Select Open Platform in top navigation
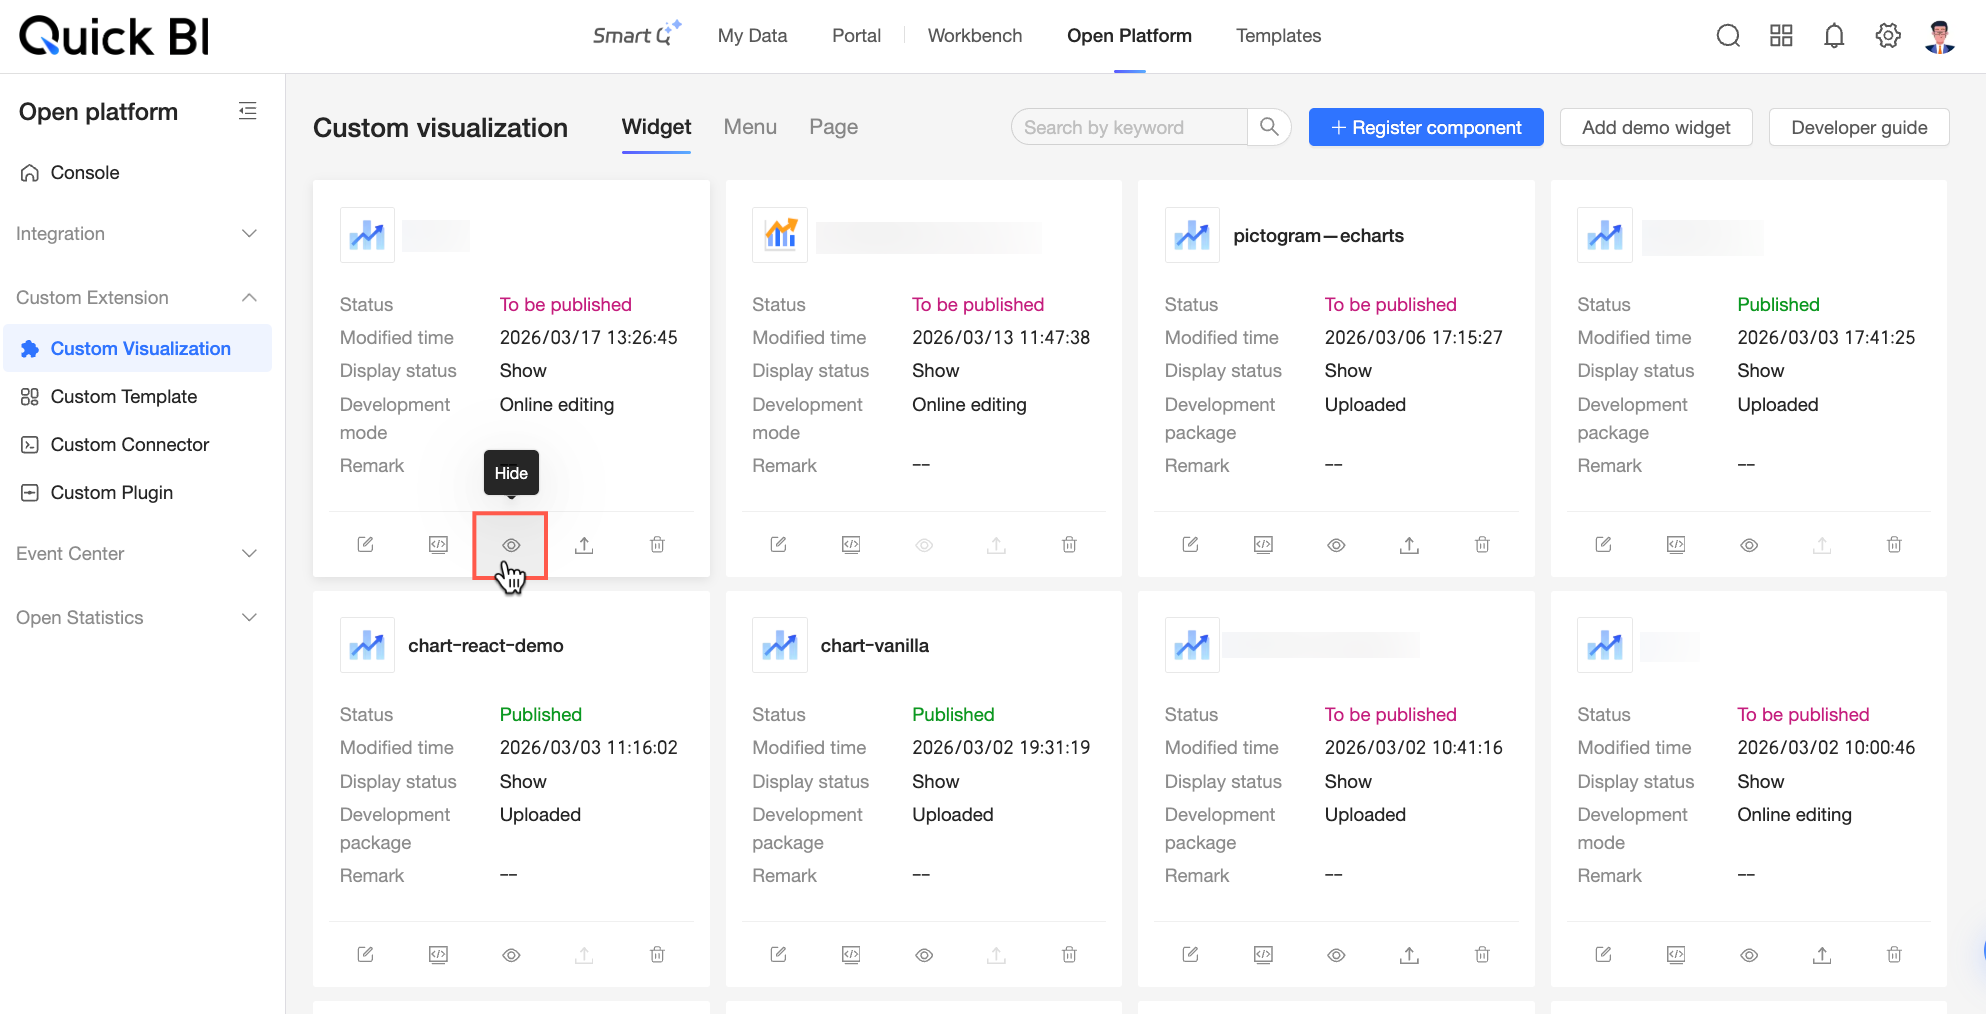Screen dimensions: 1986x1014 [x=1129, y=36]
